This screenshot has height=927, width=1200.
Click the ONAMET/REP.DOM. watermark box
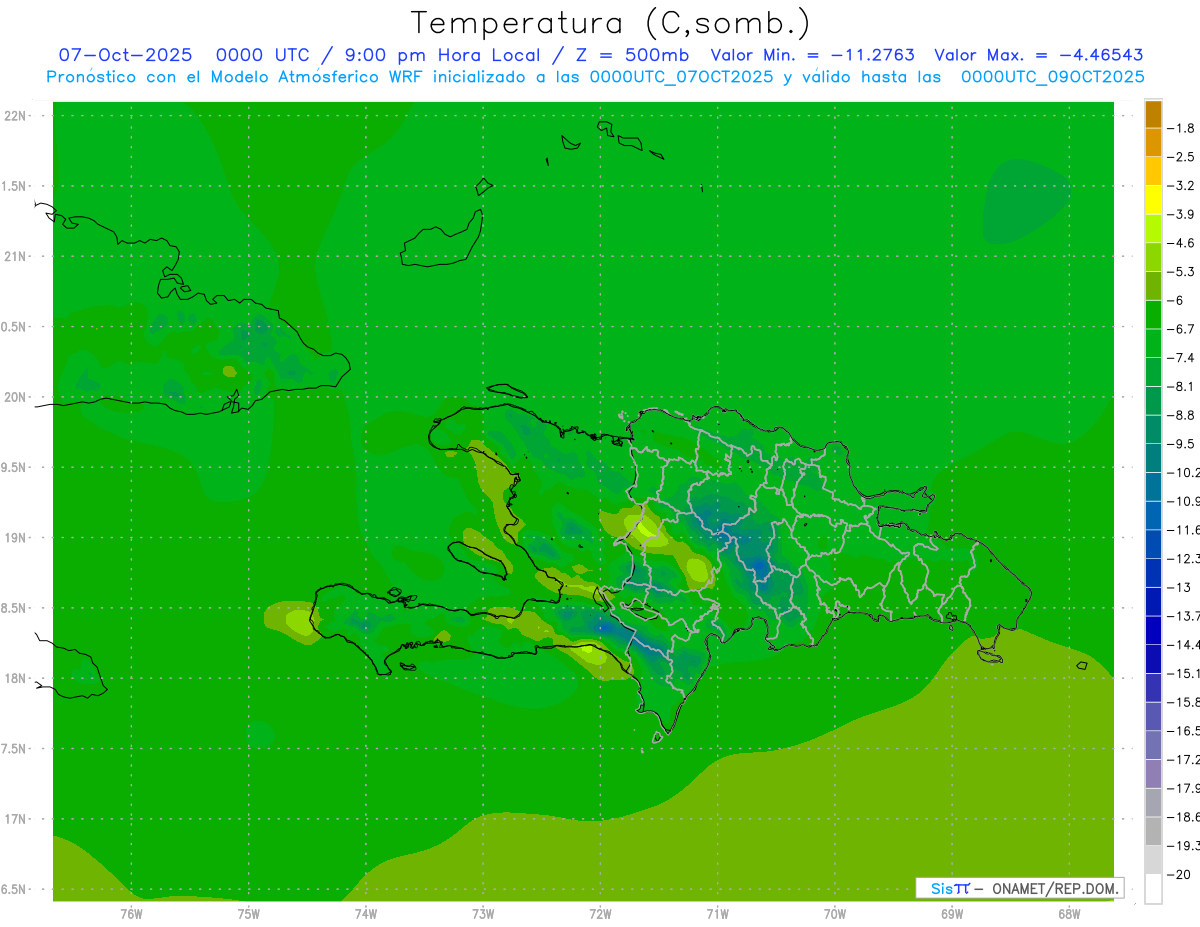1019,888
